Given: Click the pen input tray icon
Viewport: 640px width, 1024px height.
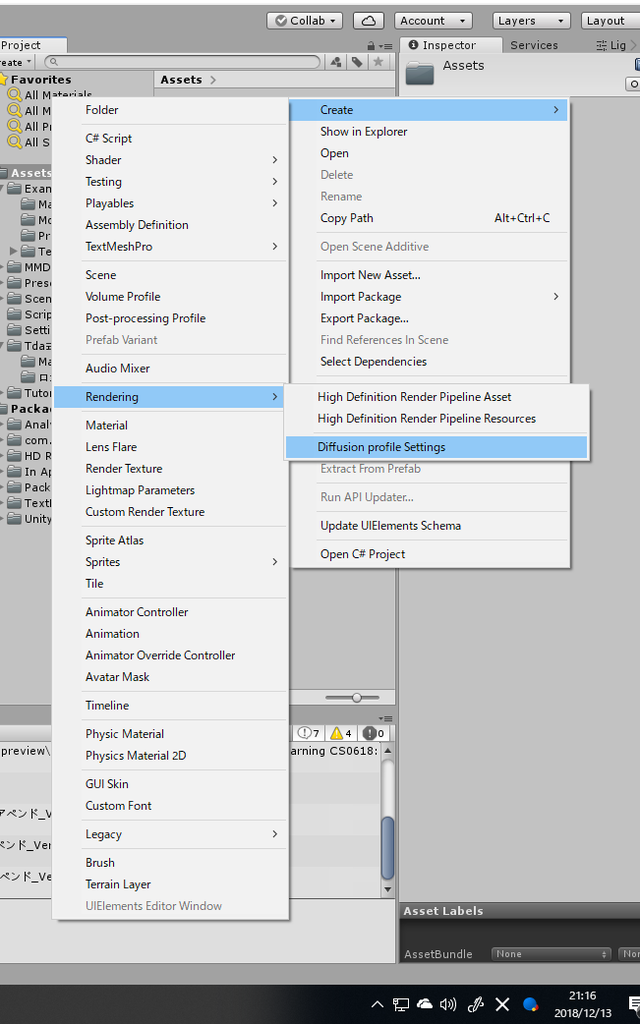Looking at the screenshot, I should tap(476, 1004).
